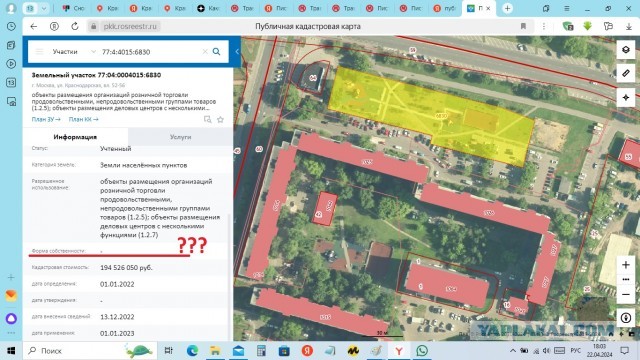Bookmark this page icon

[x=523, y=26]
